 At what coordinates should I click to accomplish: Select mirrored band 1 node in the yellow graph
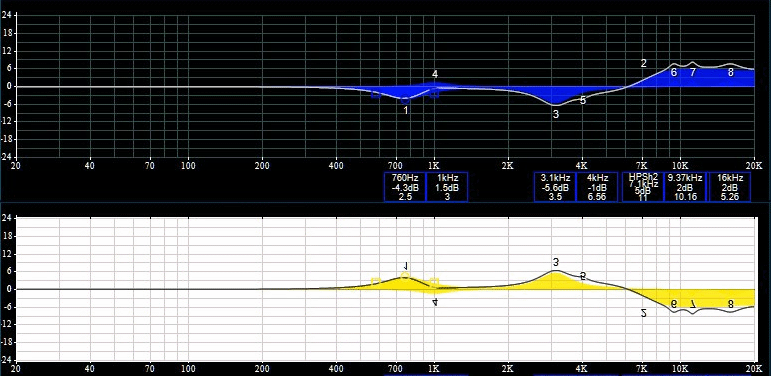[406, 265]
